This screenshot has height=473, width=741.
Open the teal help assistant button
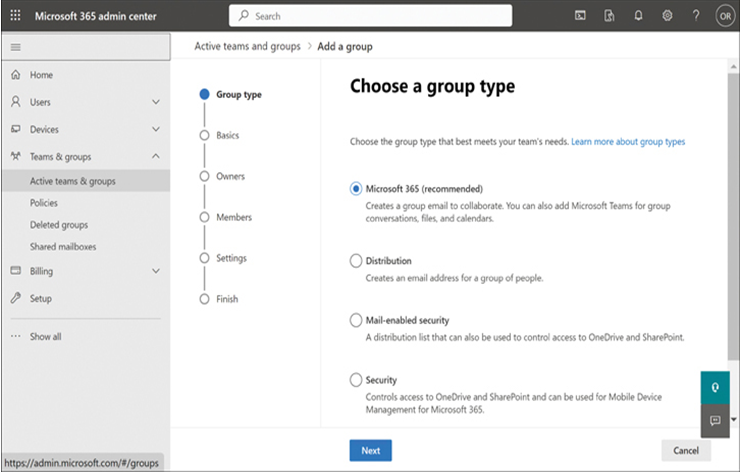[x=715, y=388]
